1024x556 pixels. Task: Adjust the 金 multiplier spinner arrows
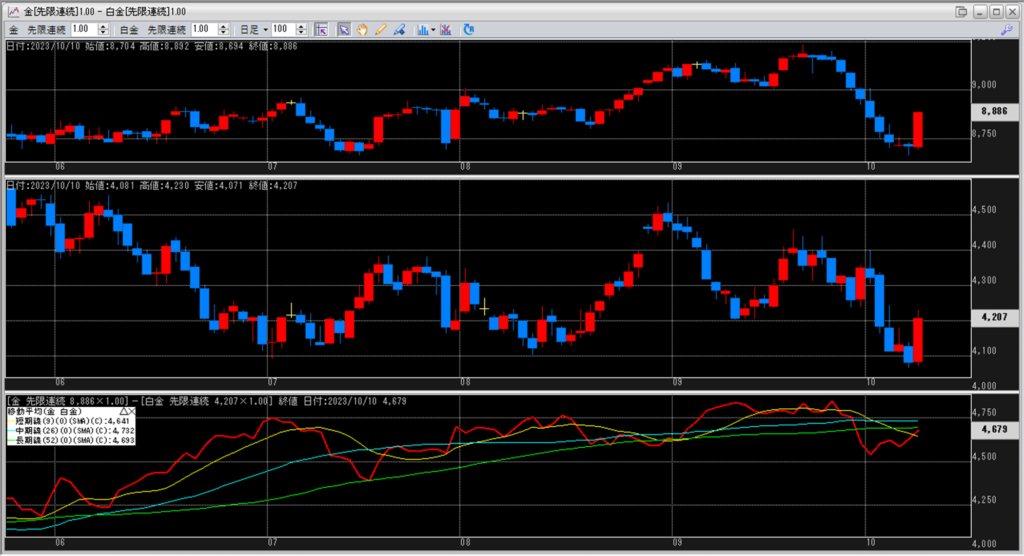[x=105, y=29]
